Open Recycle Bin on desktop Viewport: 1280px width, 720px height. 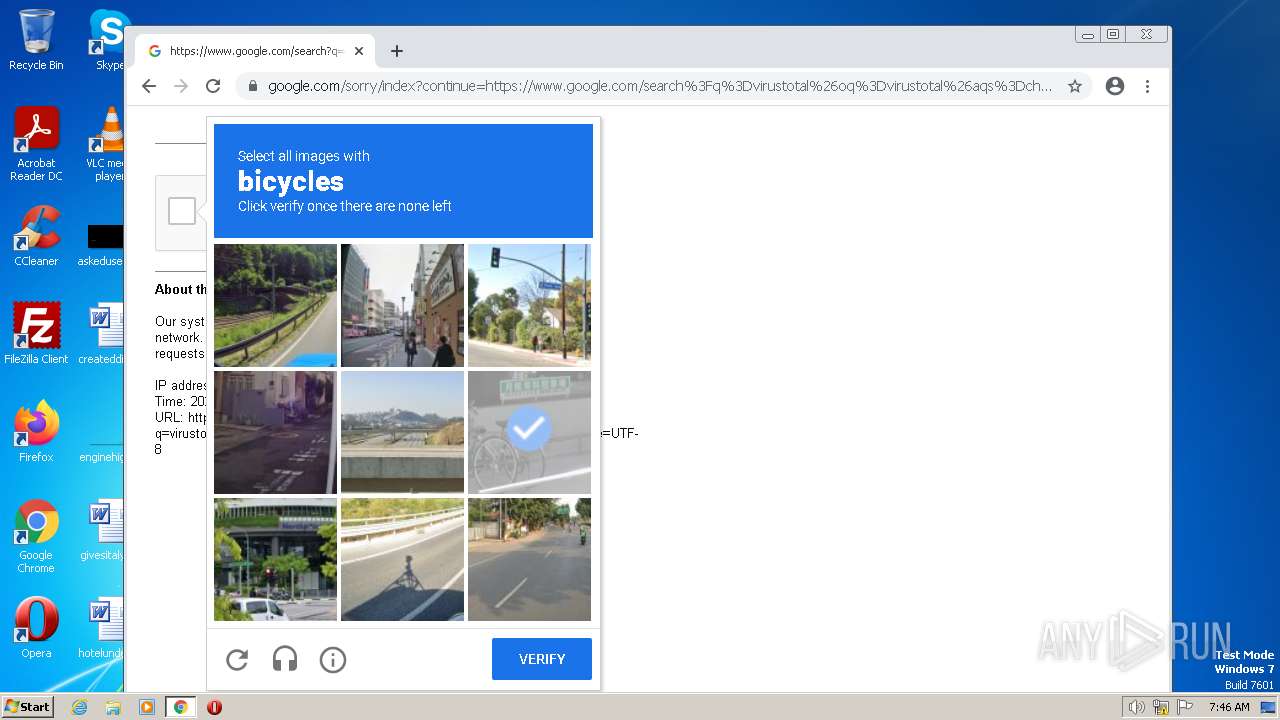point(36,40)
